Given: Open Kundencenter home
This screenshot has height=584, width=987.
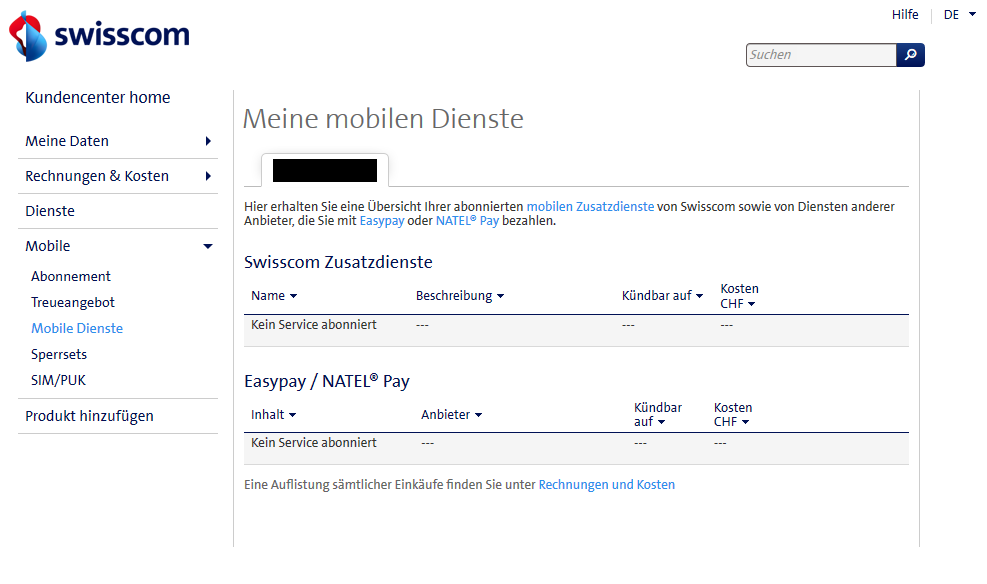Looking at the screenshot, I should pyautogui.click(x=97, y=97).
